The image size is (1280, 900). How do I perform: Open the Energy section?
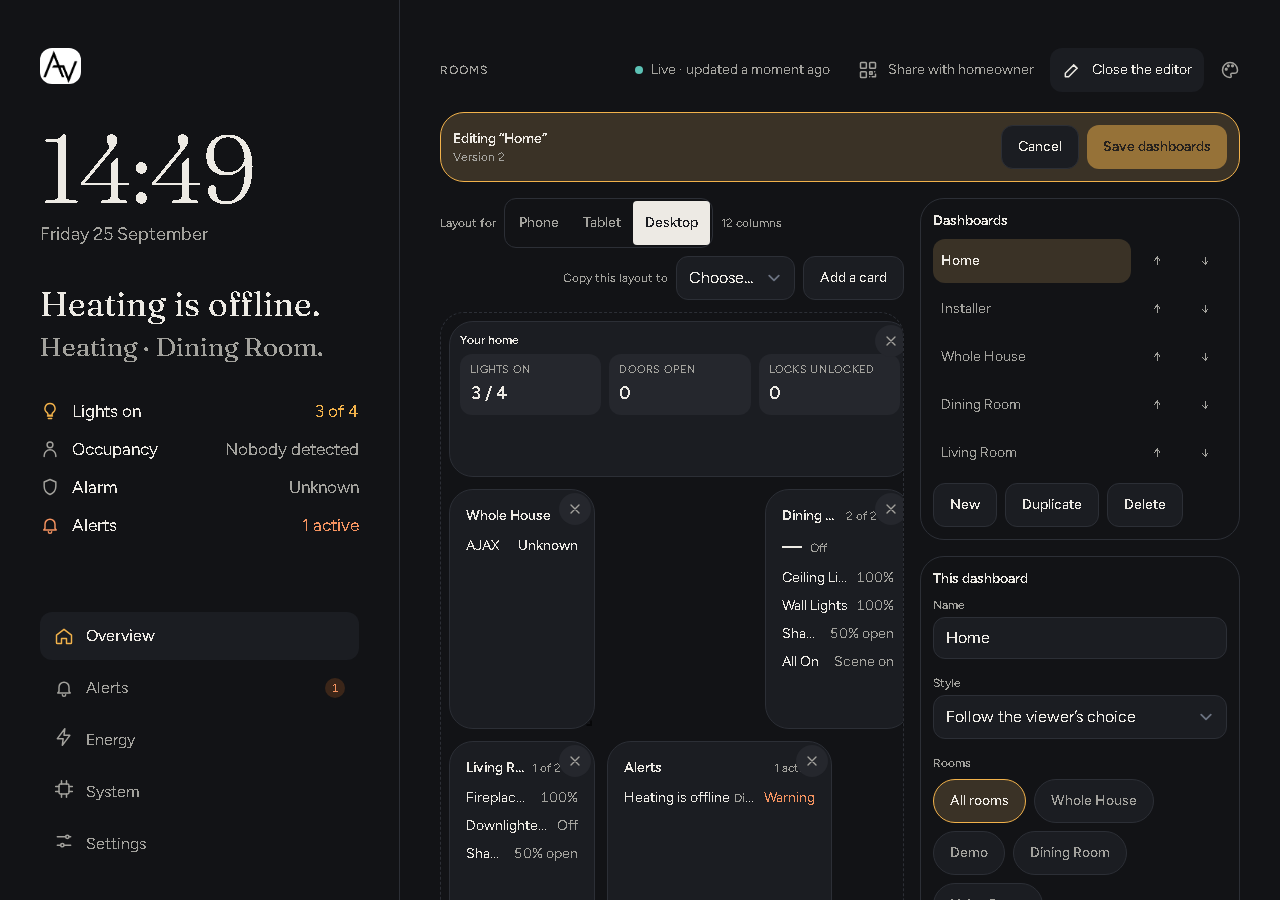199,740
